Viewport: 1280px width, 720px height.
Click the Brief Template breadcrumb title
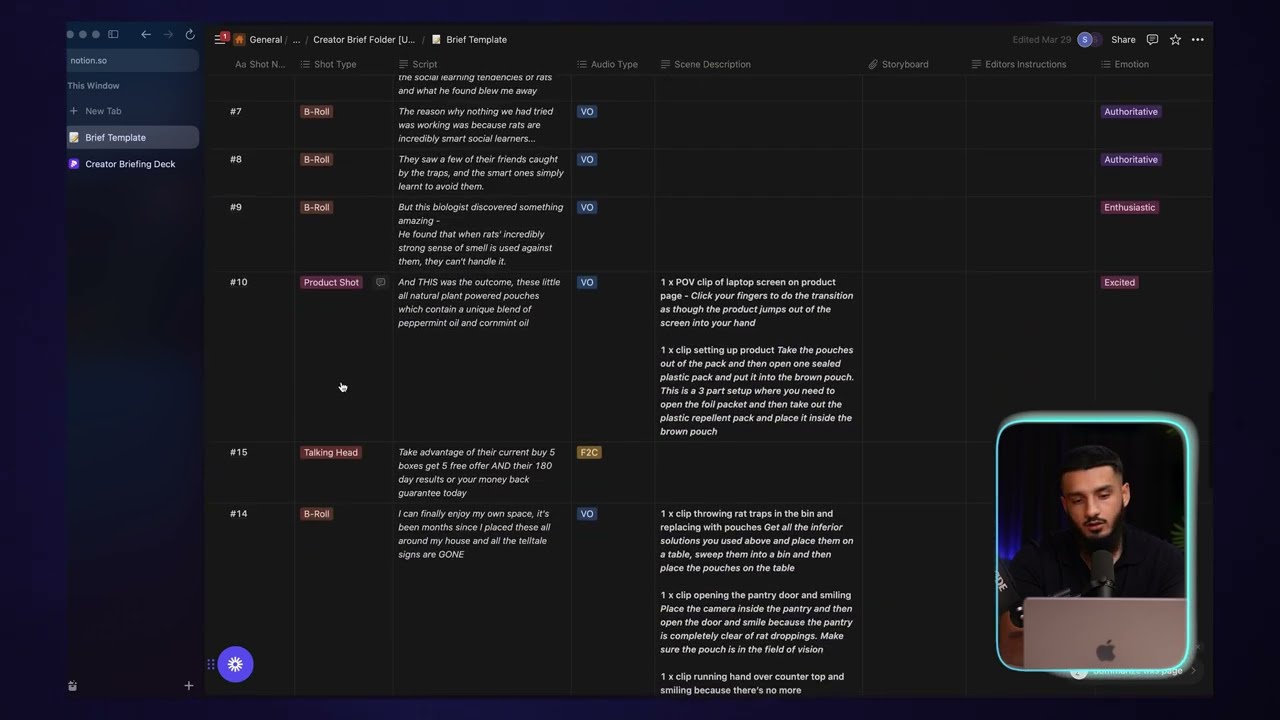(x=476, y=40)
